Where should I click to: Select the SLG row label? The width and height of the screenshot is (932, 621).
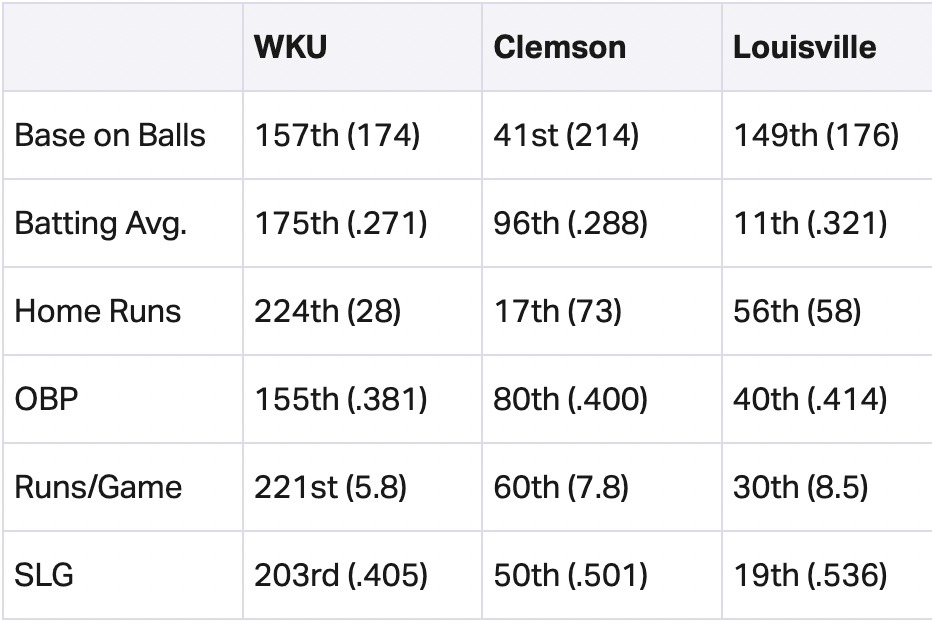click(44, 575)
